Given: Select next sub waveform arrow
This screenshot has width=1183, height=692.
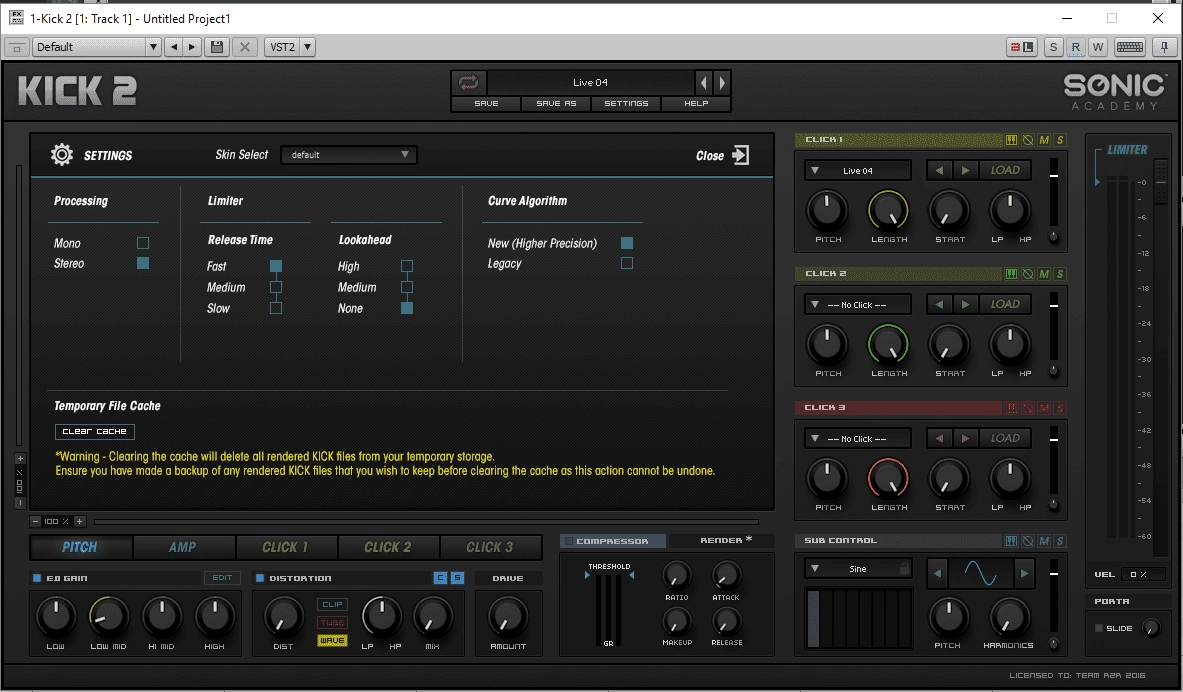Looking at the screenshot, I should [x=1024, y=574].
